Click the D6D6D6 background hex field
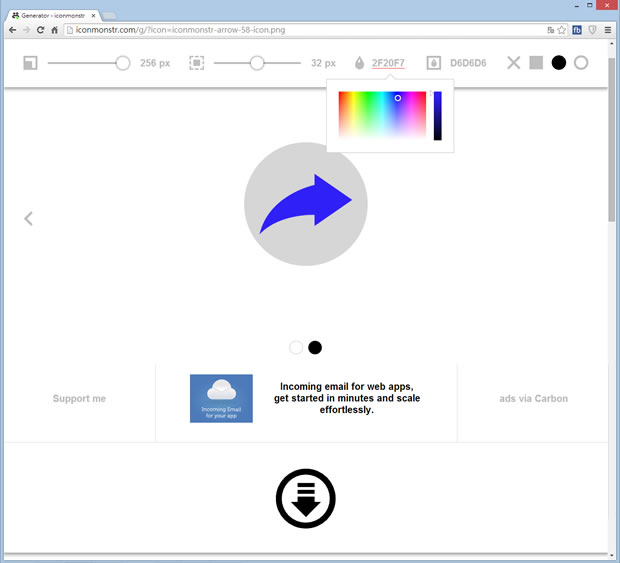The width and height of the screenshot is (620, 563). pyautogui.click(x=468, y=63)
